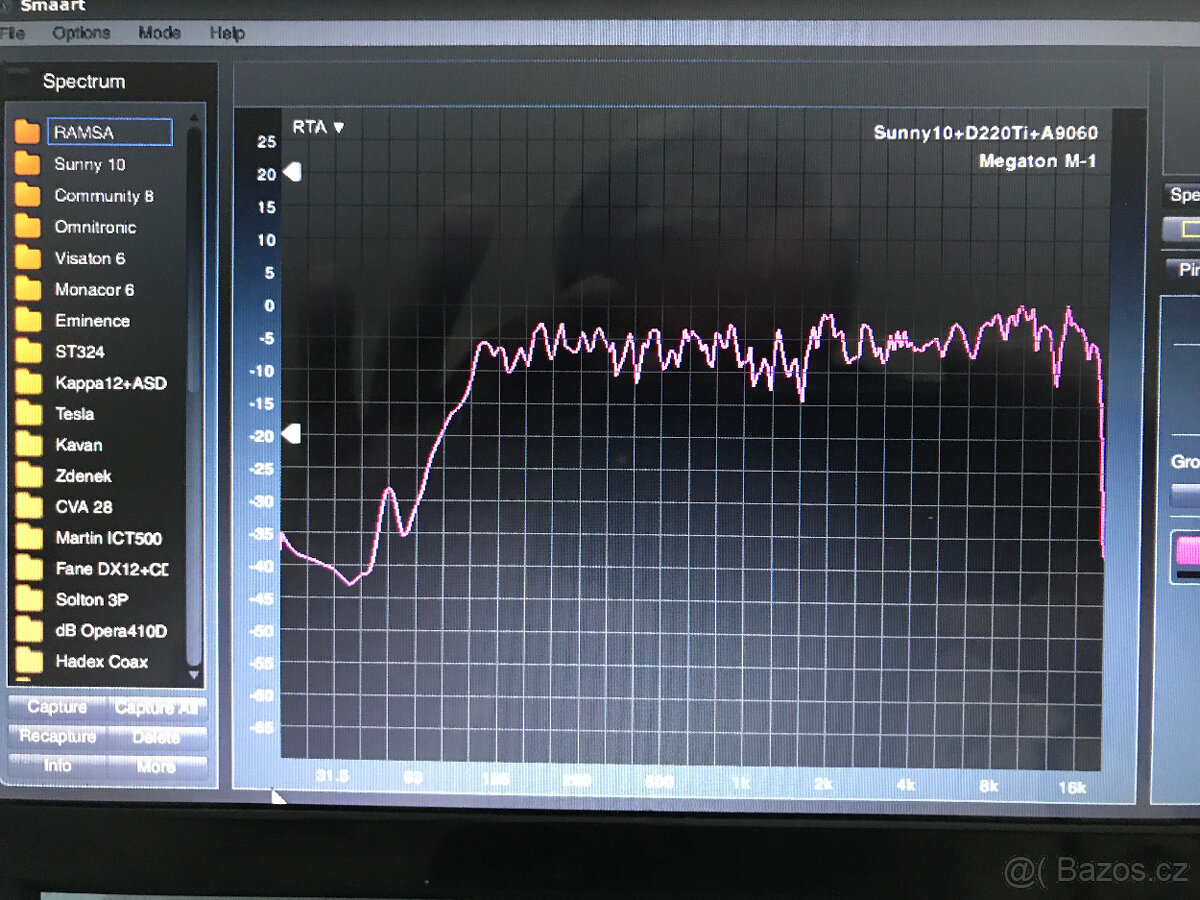Click the Eminence folder icon
Screen dimensions: 1200x900
point(29,321)
